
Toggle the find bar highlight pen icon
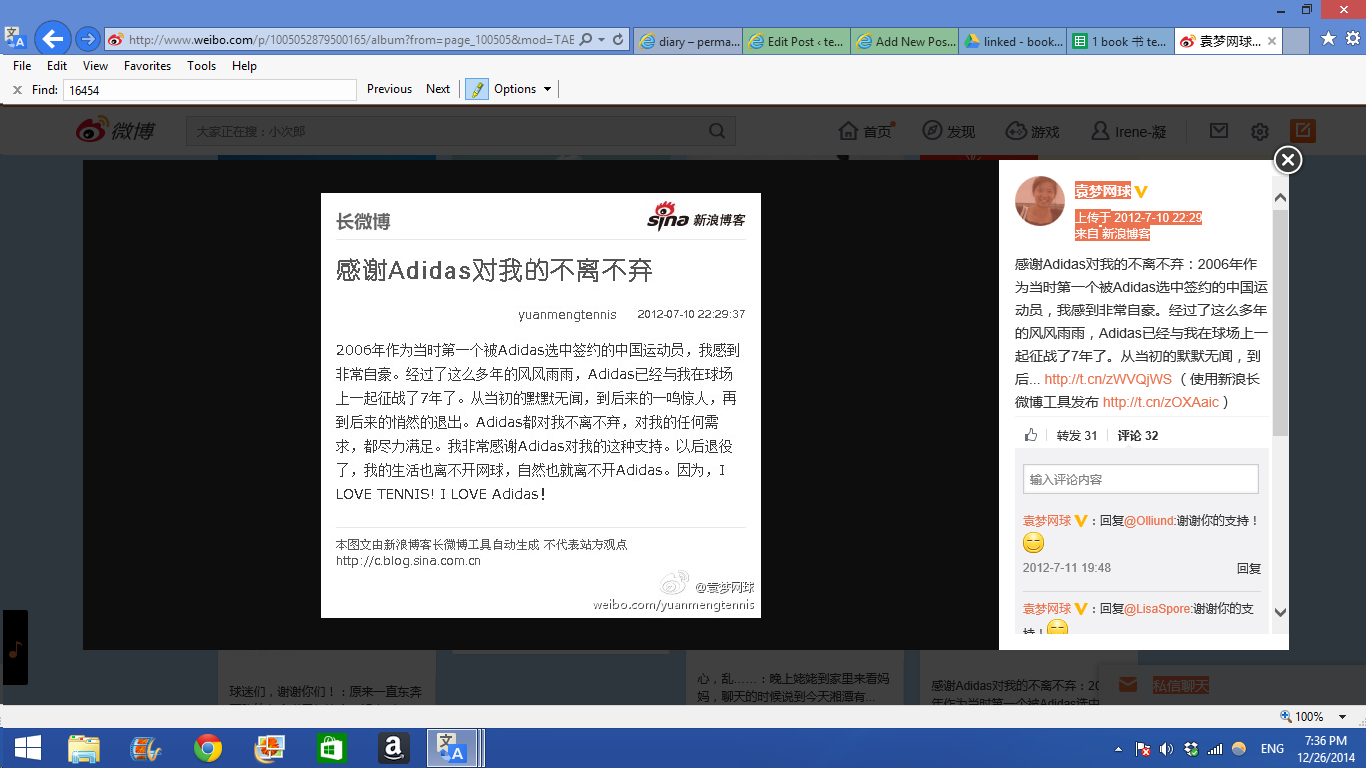coord(476,89)
